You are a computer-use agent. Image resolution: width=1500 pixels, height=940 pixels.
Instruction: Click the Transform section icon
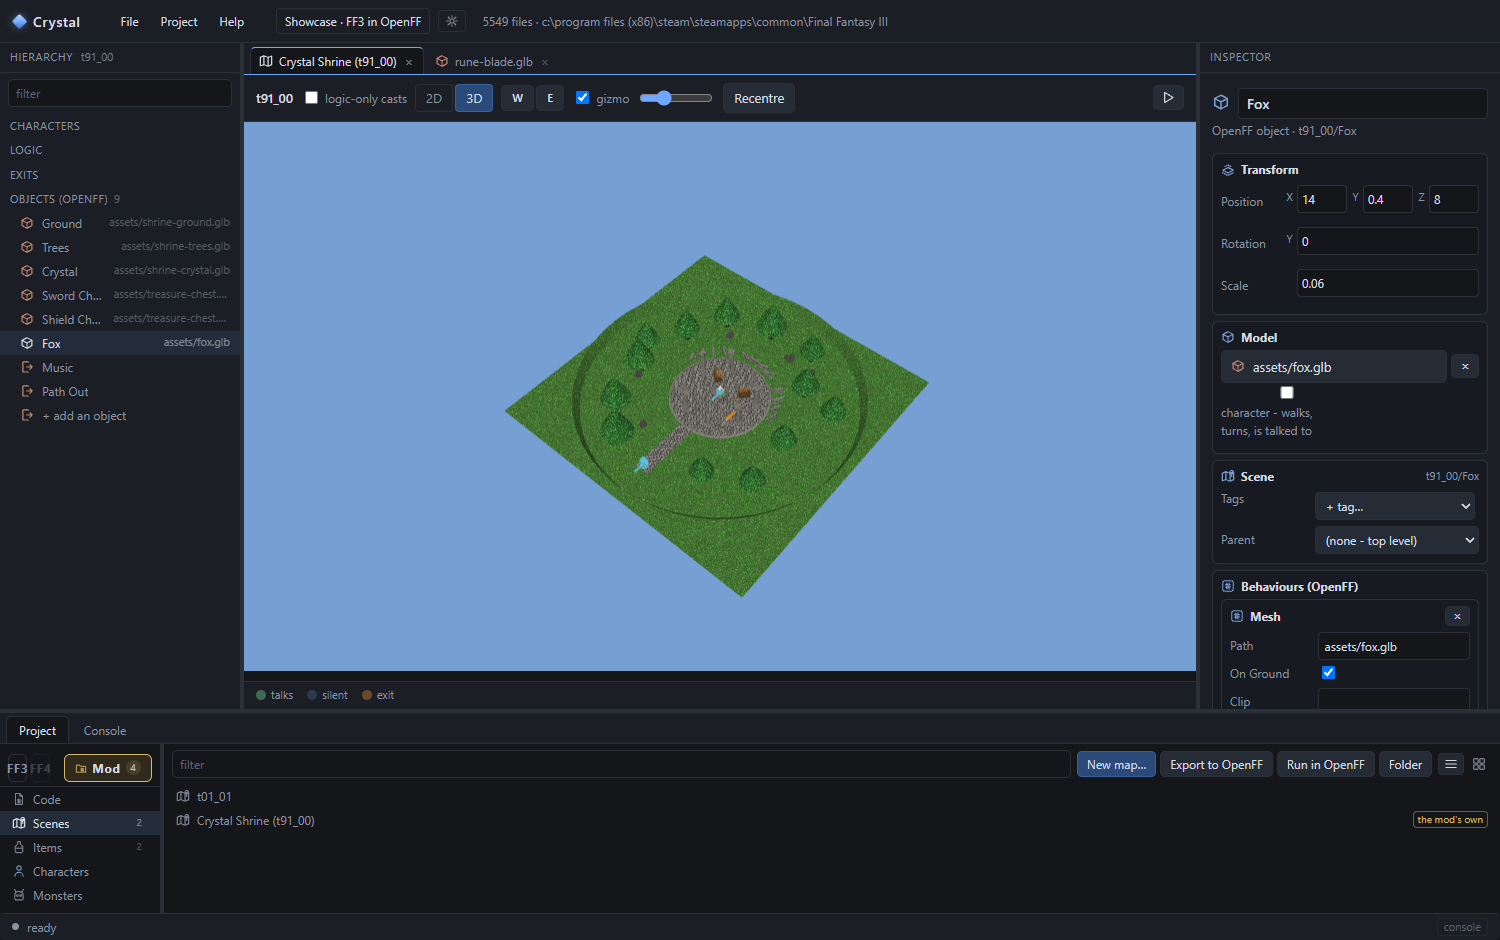[x=1228, y=170]
